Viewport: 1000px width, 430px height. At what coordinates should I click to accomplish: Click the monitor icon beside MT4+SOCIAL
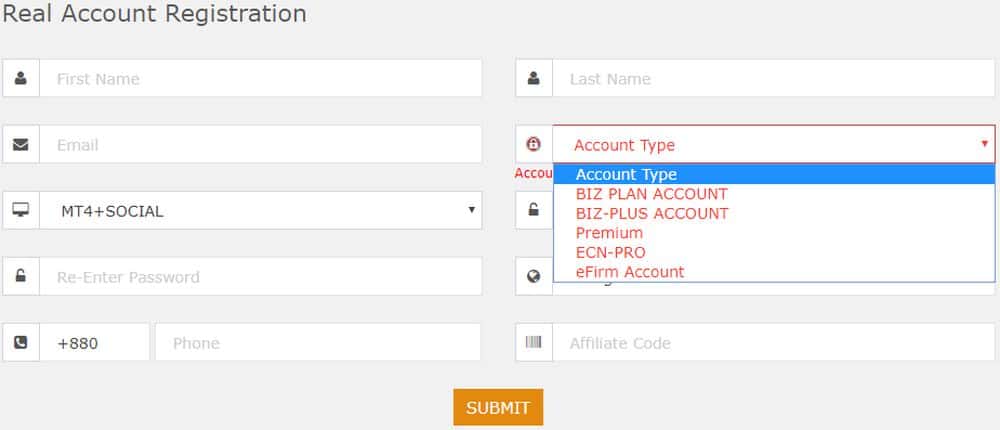21,210
